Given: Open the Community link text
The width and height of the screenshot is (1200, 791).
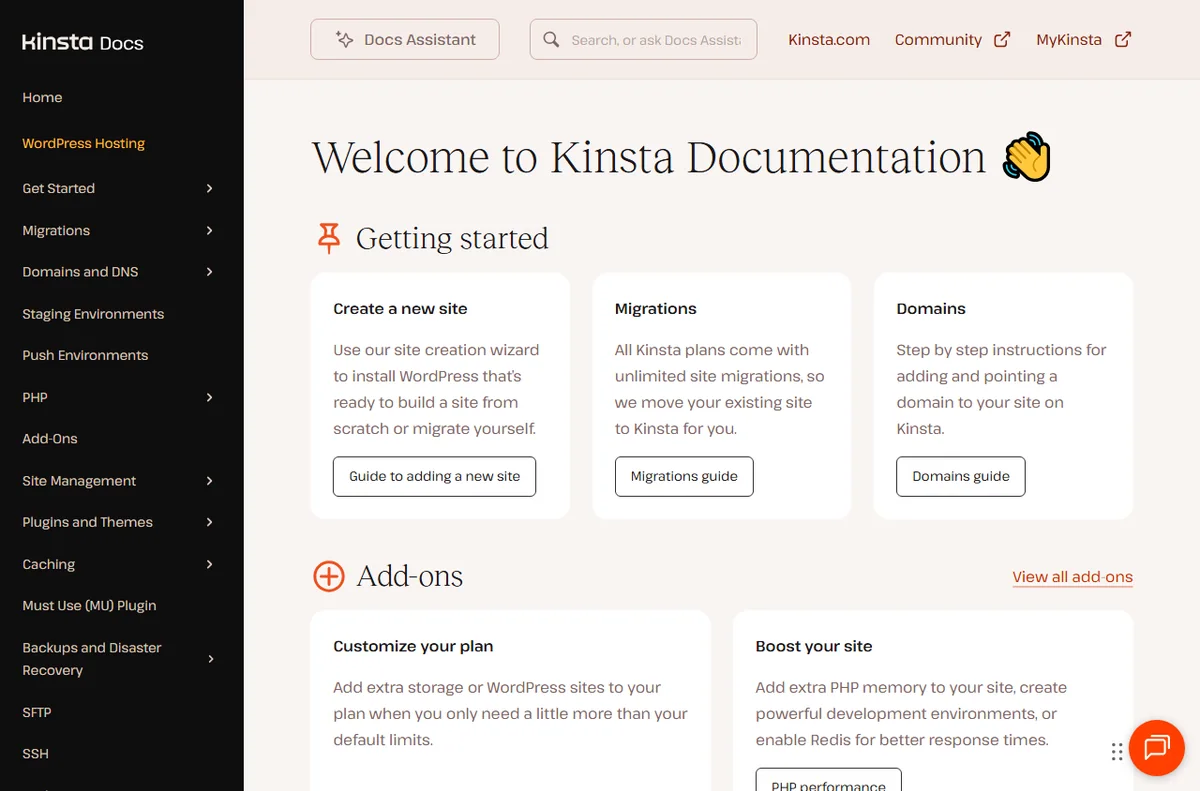Looking at the screenshot, I should point(938,40).
